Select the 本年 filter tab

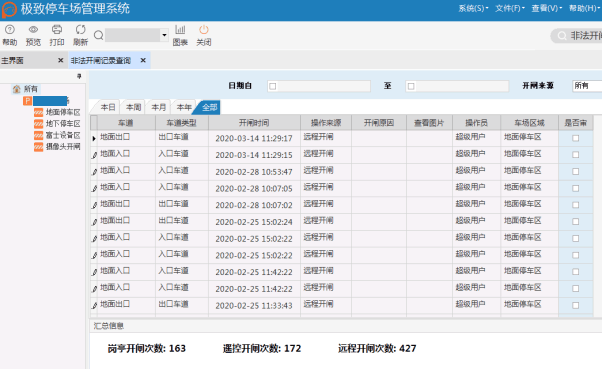click(x=184, y=108)
